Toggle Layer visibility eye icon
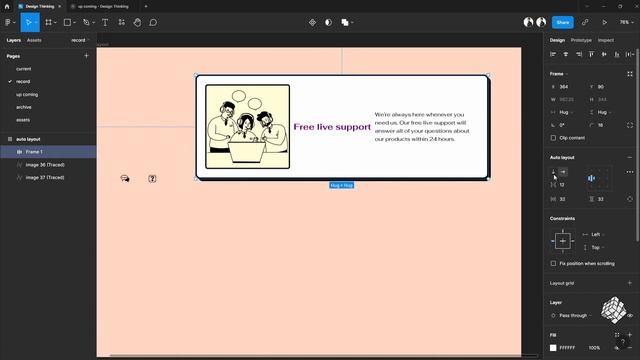The image size is (640, 360). pyautogui.click(x=630, y=316)
